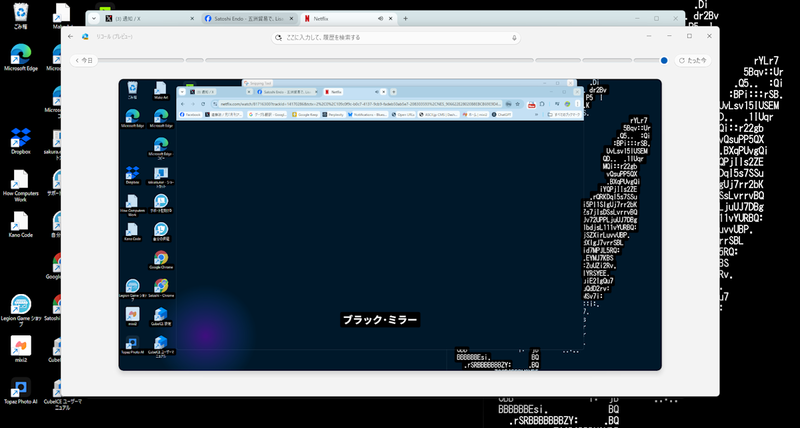800x428 pixels.
Task: Select the Topaz Photo AI desktop shortcut
Action: 21,392
